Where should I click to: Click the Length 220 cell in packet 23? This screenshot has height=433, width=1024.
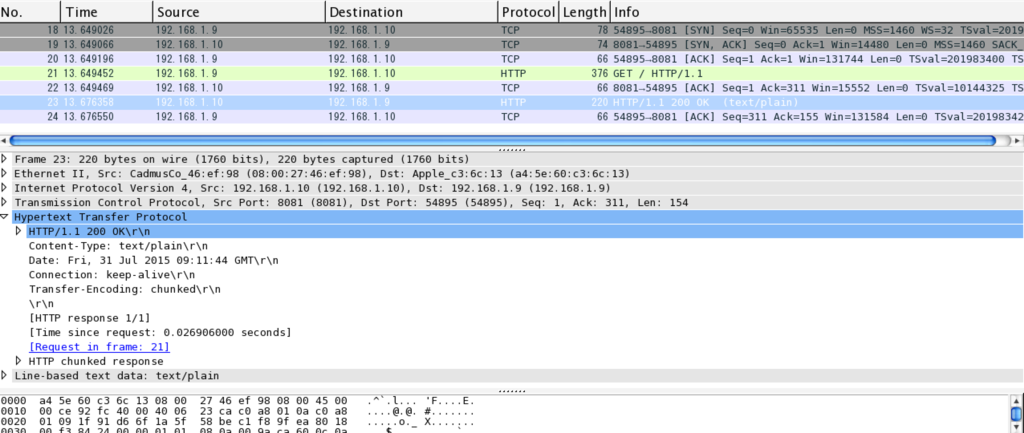[600, 103]
